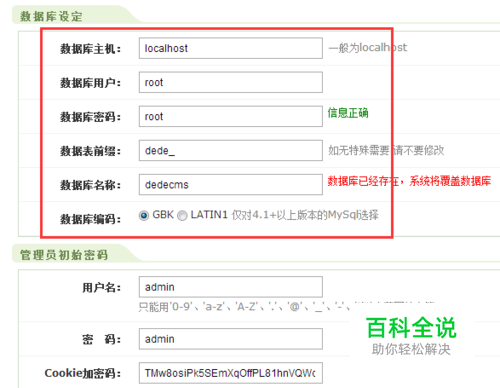
Task: Click the admin password field (密码)
Action: [x=231, y=339]
